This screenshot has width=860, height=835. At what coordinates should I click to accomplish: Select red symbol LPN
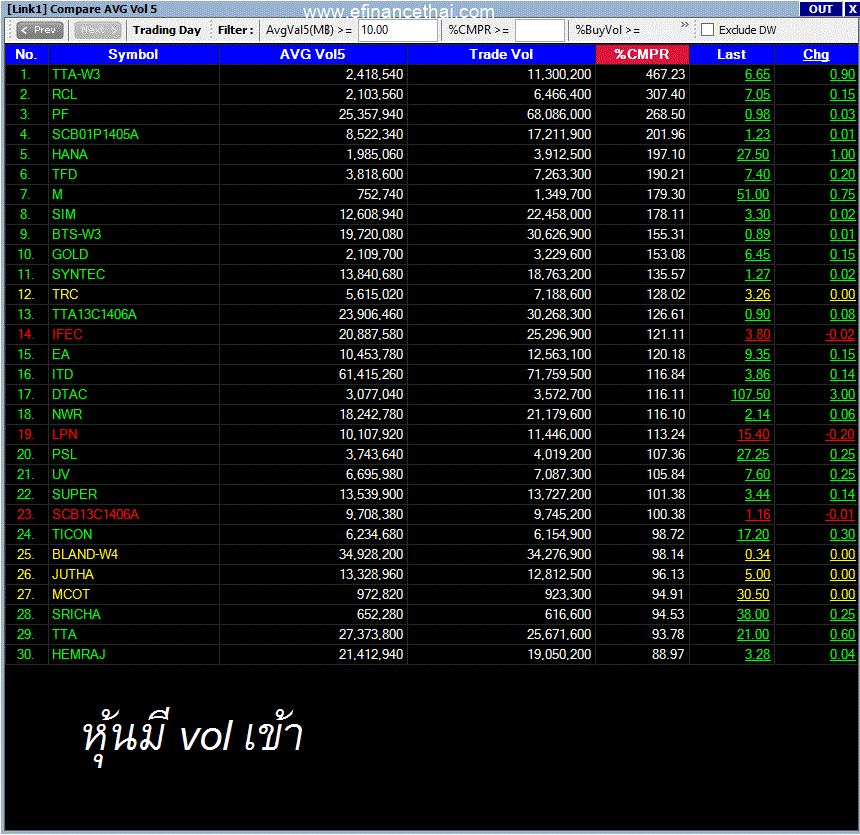tap(65, 435)
